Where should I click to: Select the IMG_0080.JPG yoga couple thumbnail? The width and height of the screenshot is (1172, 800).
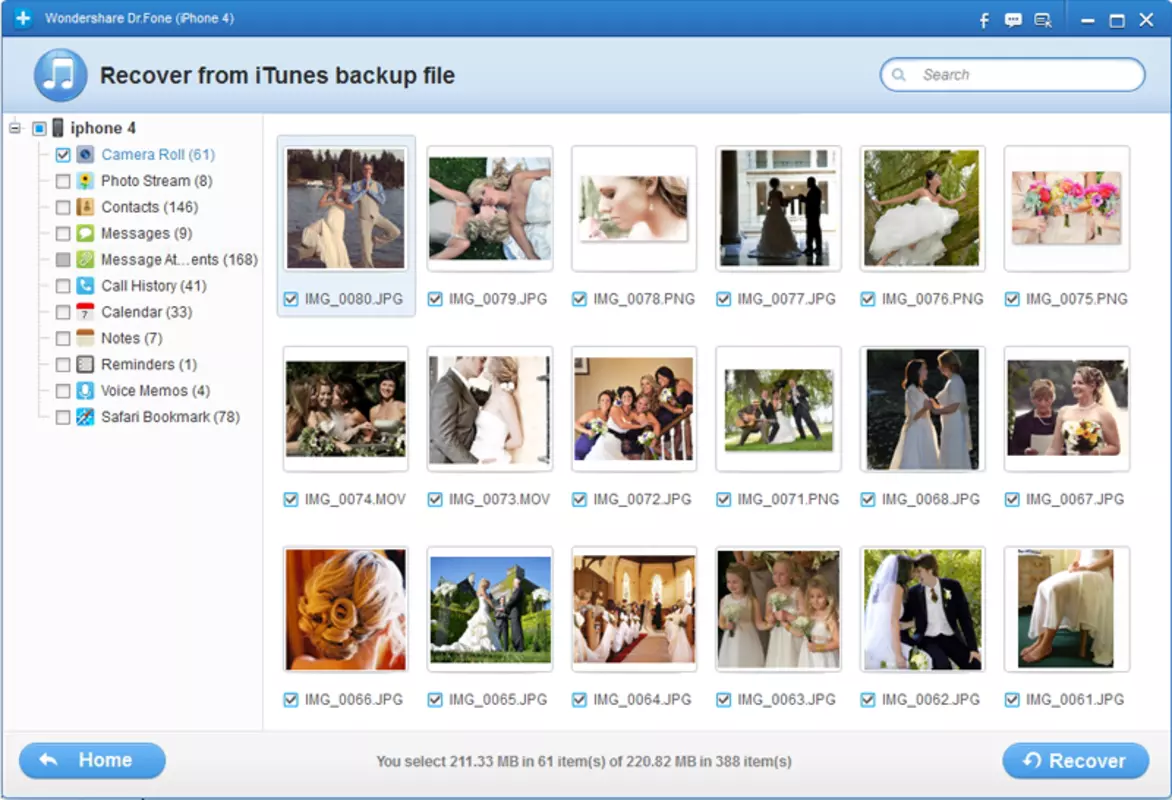coord(346,209)
